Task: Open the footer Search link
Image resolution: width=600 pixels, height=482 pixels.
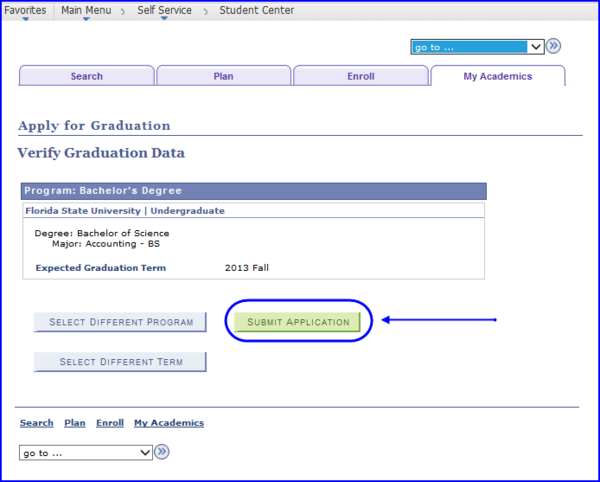Action: 37,423
